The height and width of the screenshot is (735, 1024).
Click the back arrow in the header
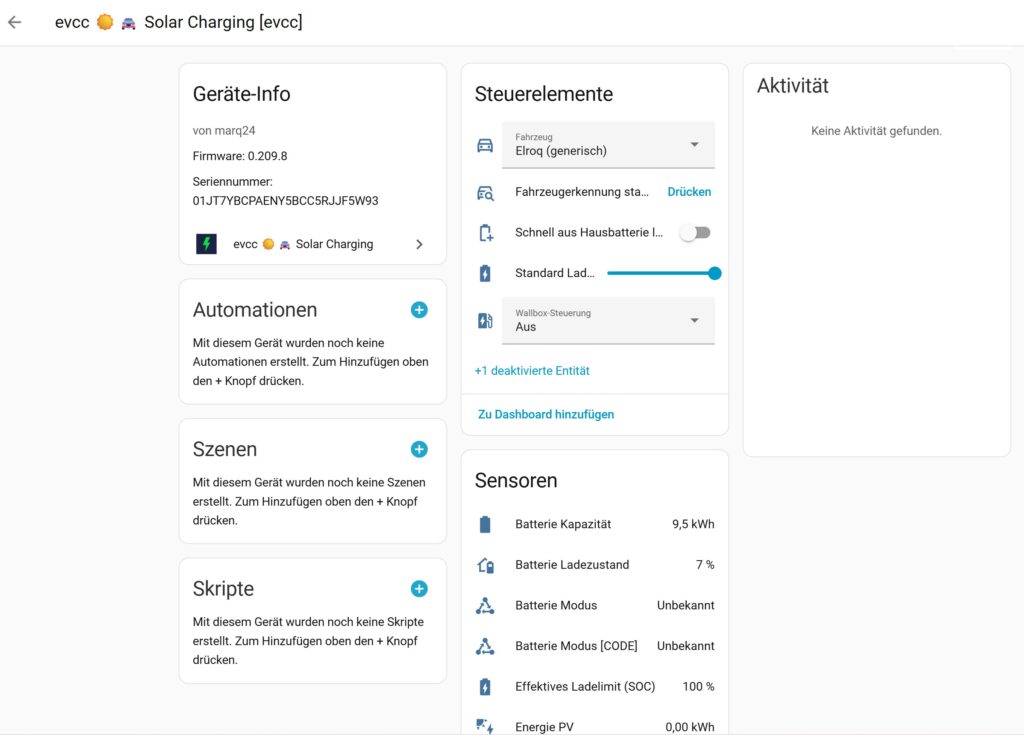tap(15, 21)
